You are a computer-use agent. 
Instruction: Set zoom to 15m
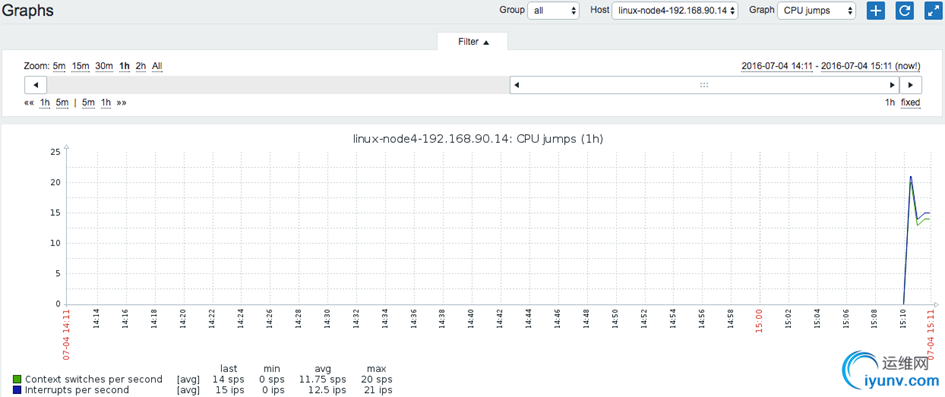click(x=80, y=66)
